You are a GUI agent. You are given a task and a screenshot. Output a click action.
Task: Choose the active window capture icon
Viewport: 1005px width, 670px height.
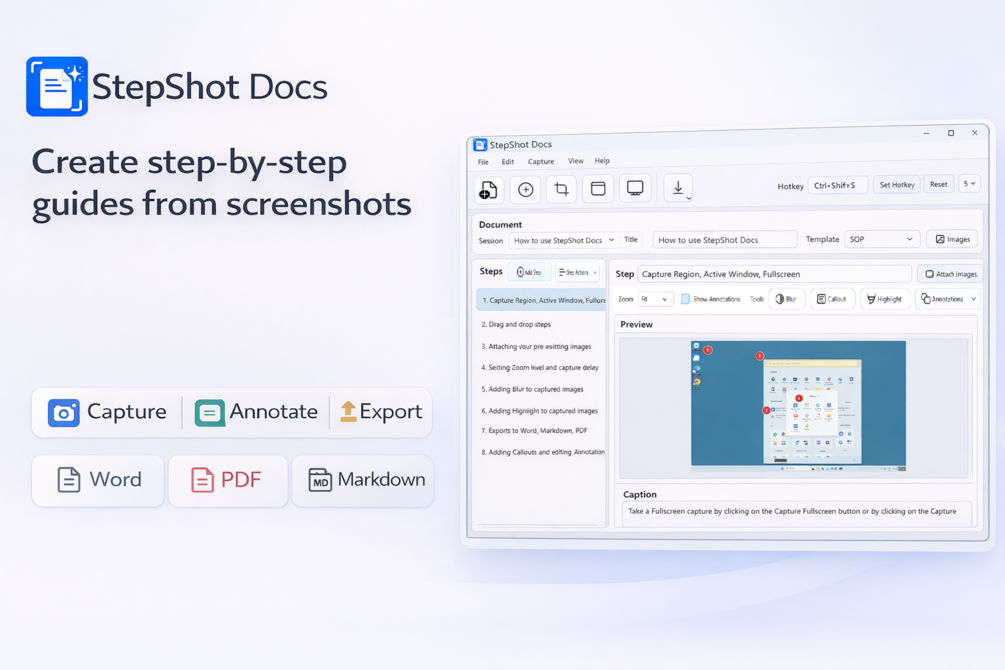pos(598,188)
